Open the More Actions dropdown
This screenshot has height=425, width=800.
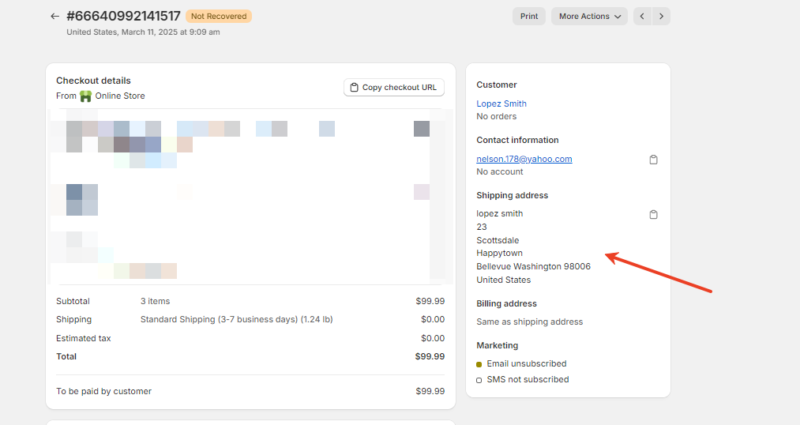(x=589, y=16)
